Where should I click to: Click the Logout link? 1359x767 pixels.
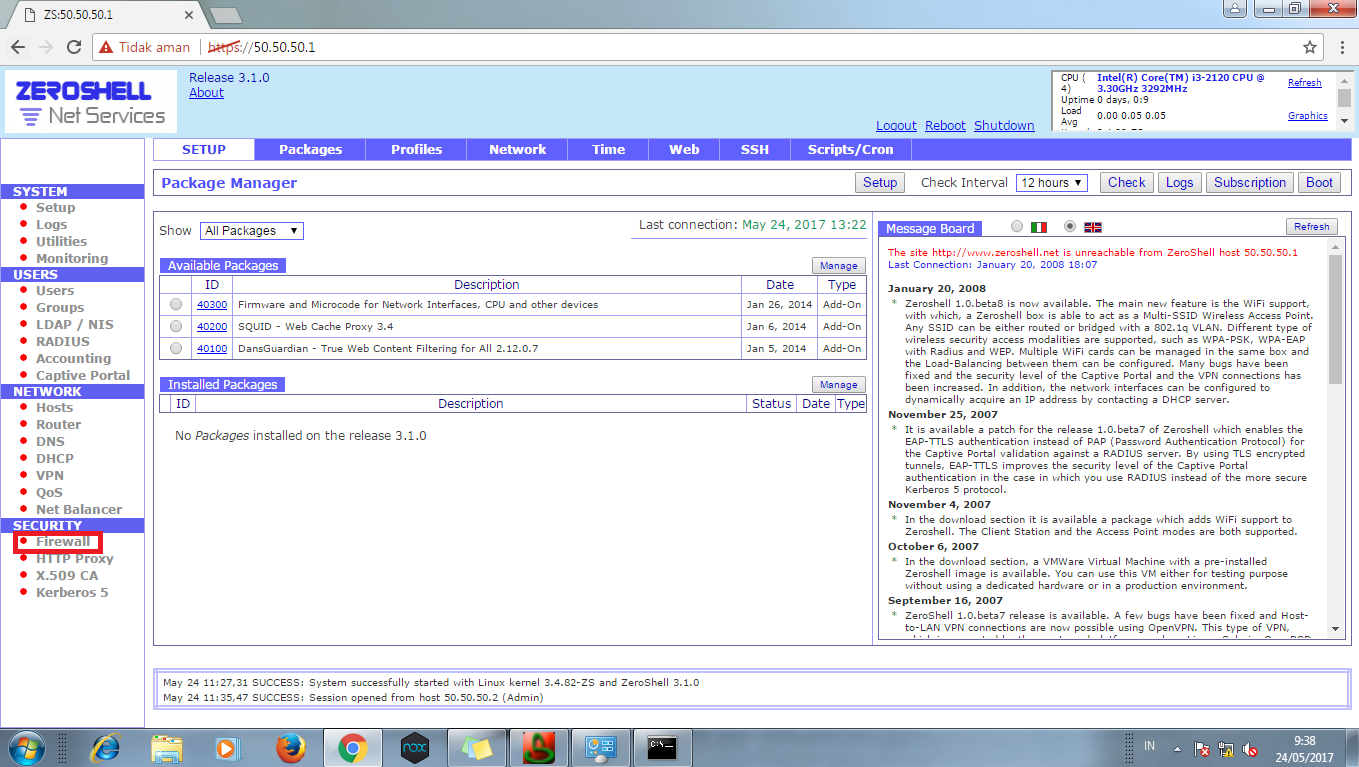896,126
